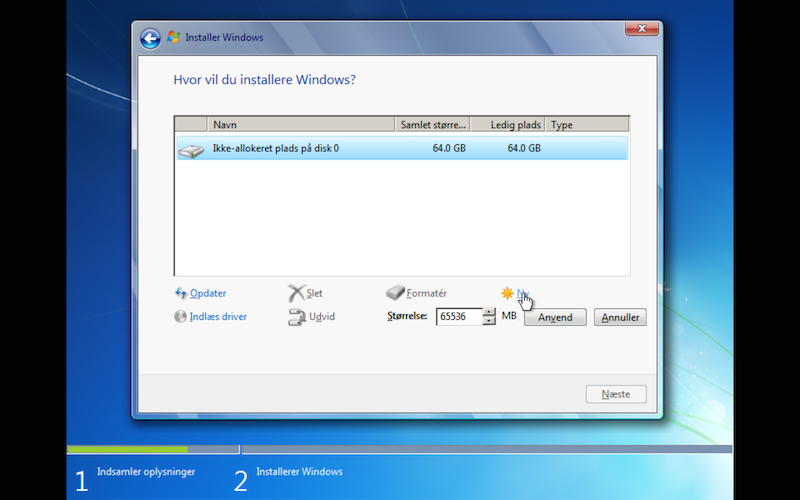This screenshot has width=800, height=500.
Task: Increase size with spinner up arrow
Action: [489, 312]
